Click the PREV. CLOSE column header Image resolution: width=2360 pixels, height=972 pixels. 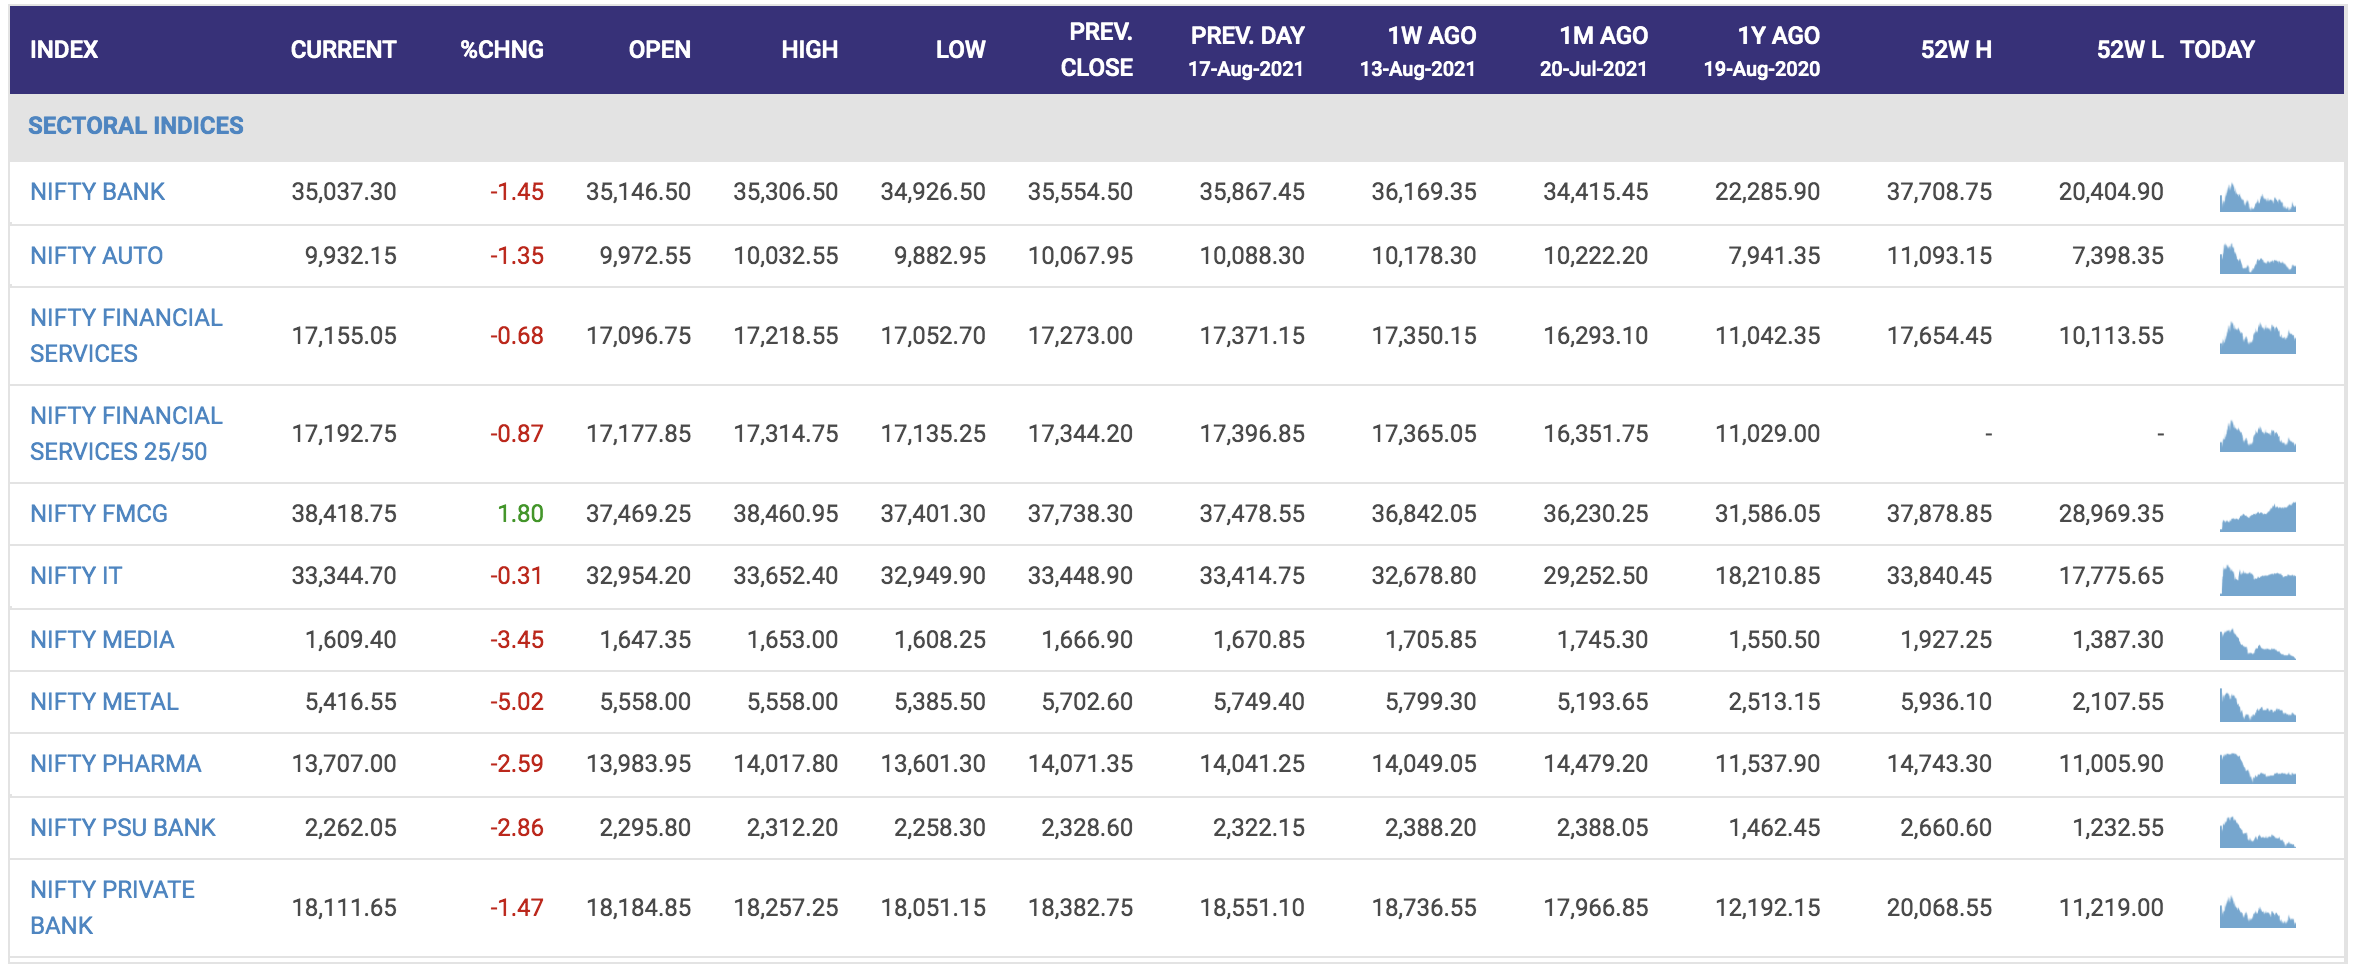[x=1097, y=50]
